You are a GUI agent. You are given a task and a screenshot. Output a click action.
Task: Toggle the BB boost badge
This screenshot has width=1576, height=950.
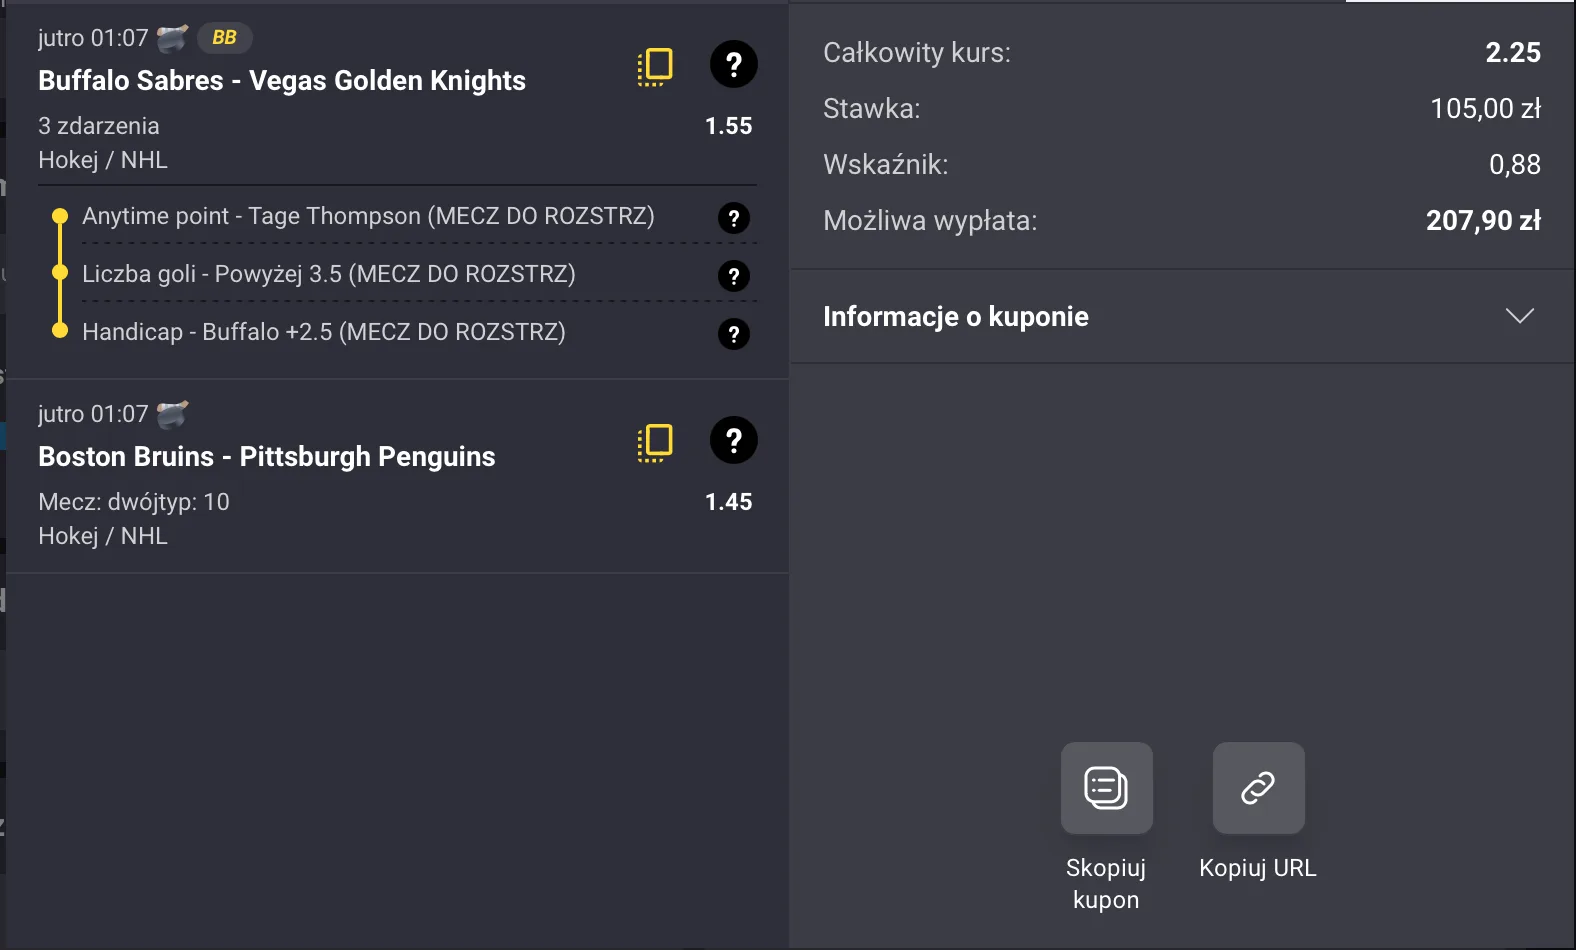tap(224, 37)
